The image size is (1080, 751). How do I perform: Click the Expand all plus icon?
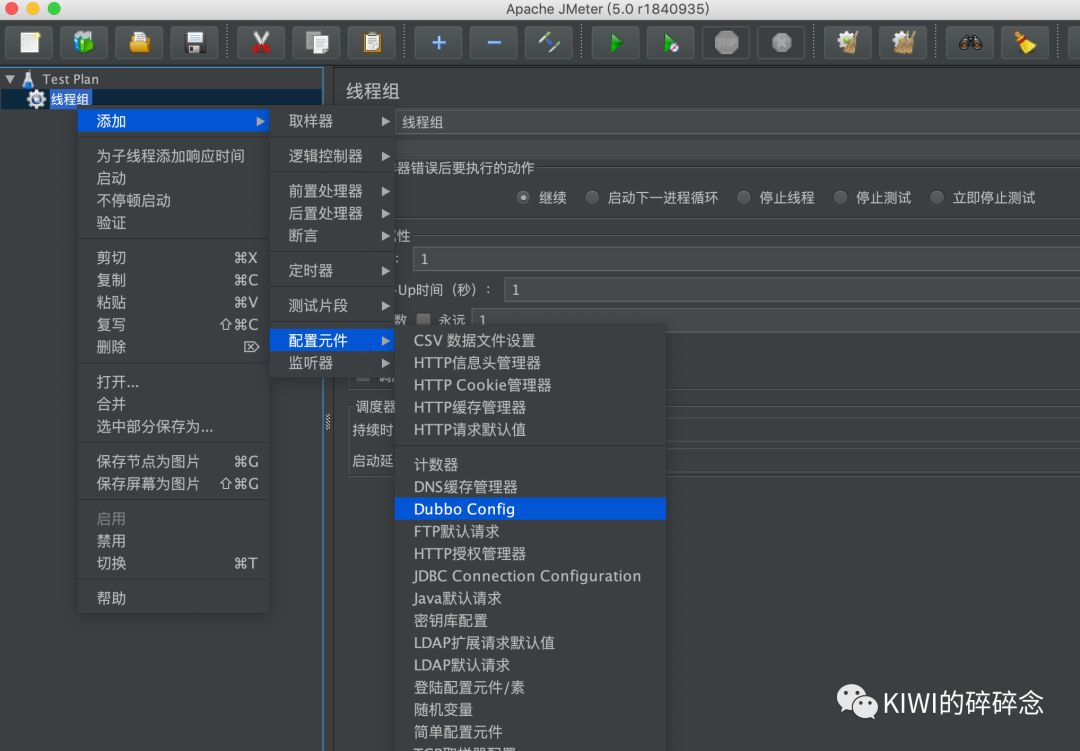pyautogui.click(x=438, y=43)
